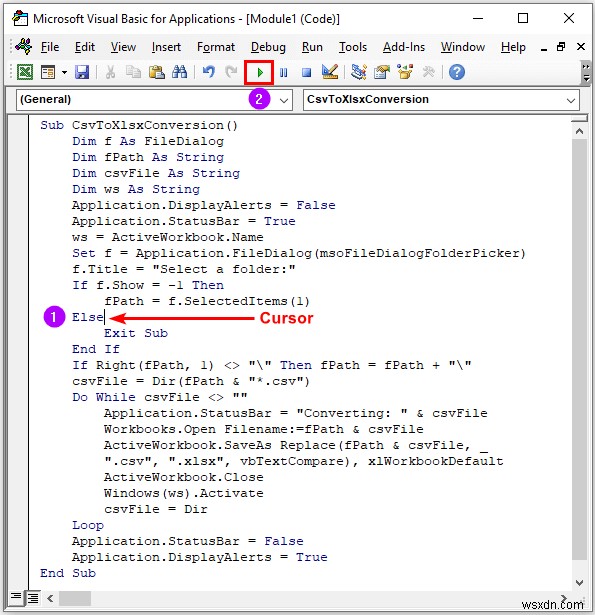Expand the CsvToXlsxConversion procedure dropdown
Image resolution: width=595 pixels, height=615 pixels.
coord(571,100)
